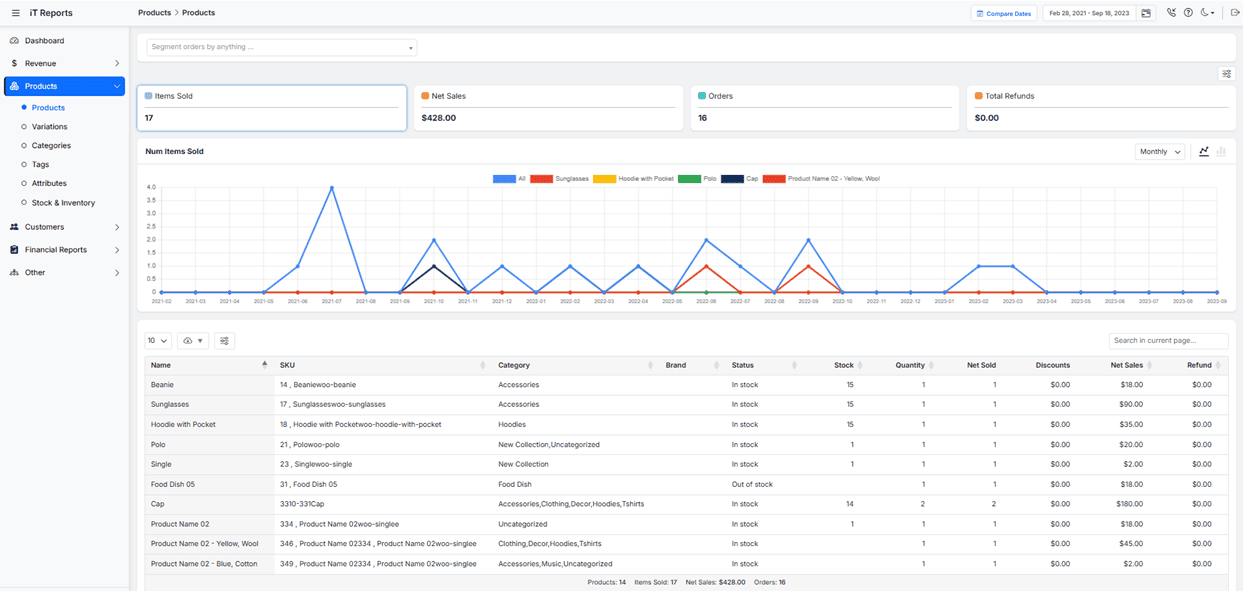
Task: Expand the Customers section in sidebar
Action: (47, 227)
